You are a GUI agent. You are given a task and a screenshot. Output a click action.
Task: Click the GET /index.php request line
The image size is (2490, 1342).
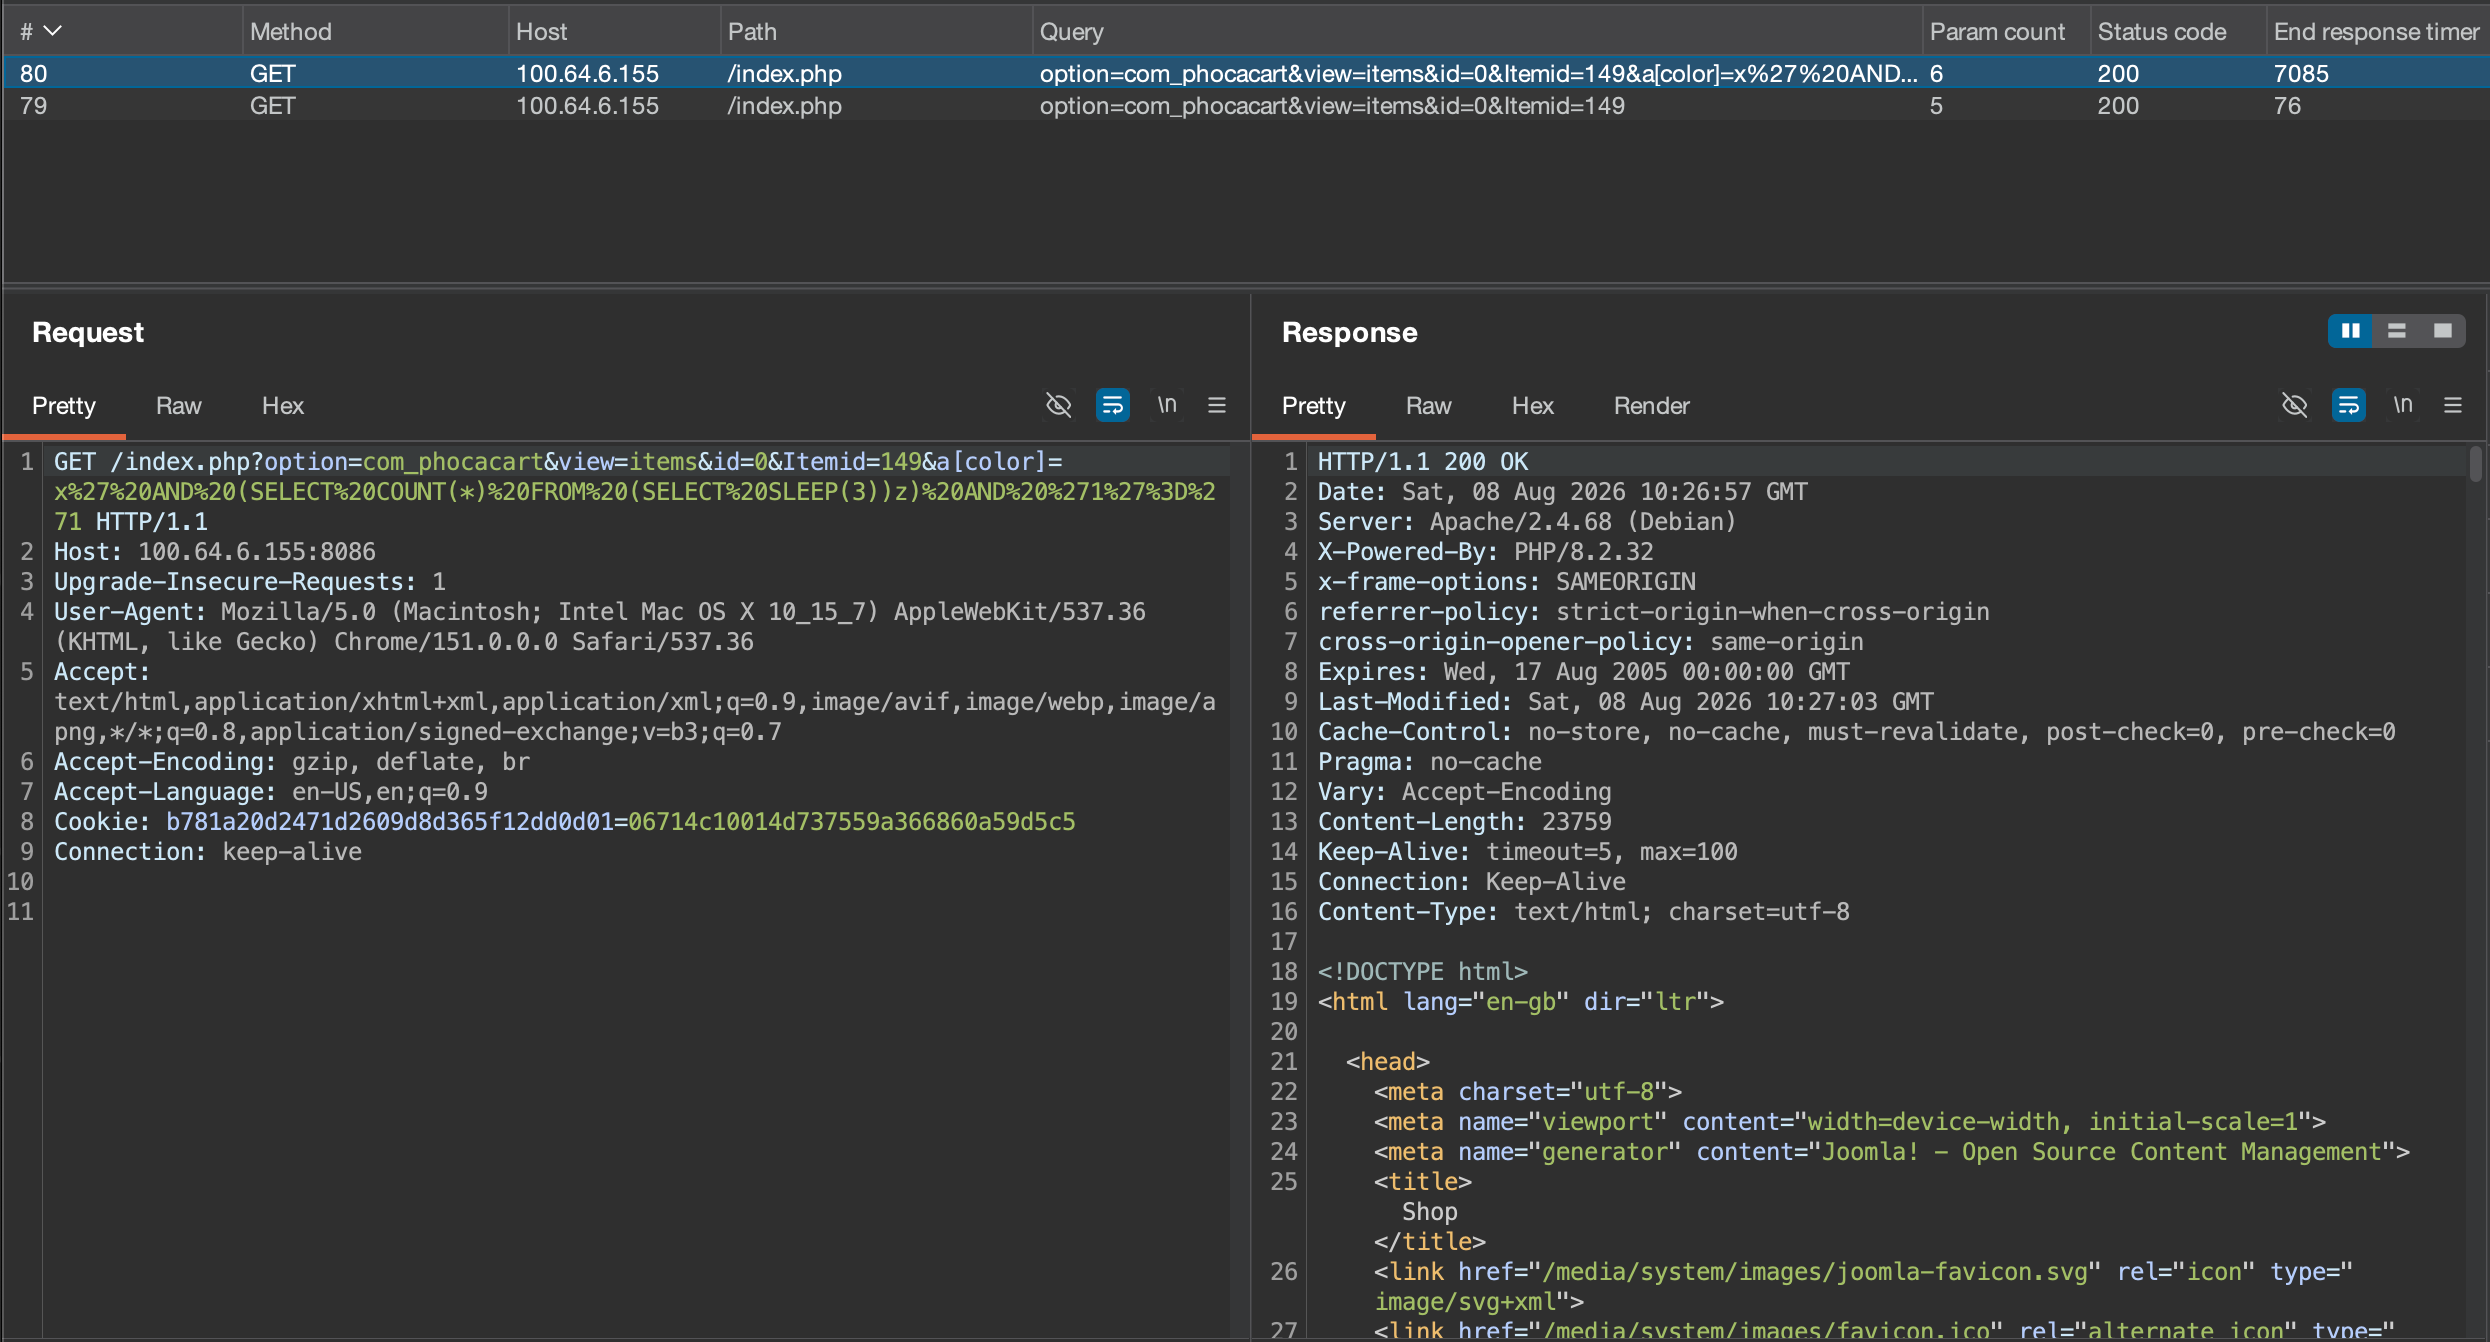(x=635, y=491)
